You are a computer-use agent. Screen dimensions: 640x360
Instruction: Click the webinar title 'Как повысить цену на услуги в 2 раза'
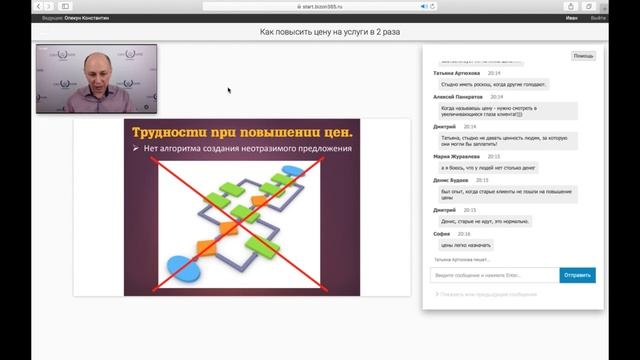tap(330, 32)
